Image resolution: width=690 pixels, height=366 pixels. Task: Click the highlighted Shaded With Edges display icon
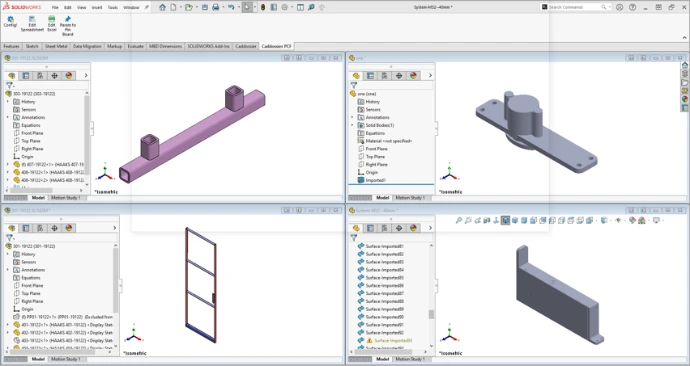pos(505,220)
